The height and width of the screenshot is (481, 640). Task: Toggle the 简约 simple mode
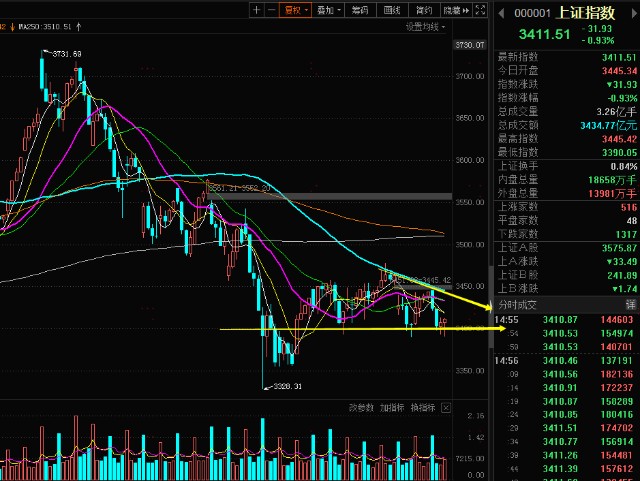pos(424,10)
